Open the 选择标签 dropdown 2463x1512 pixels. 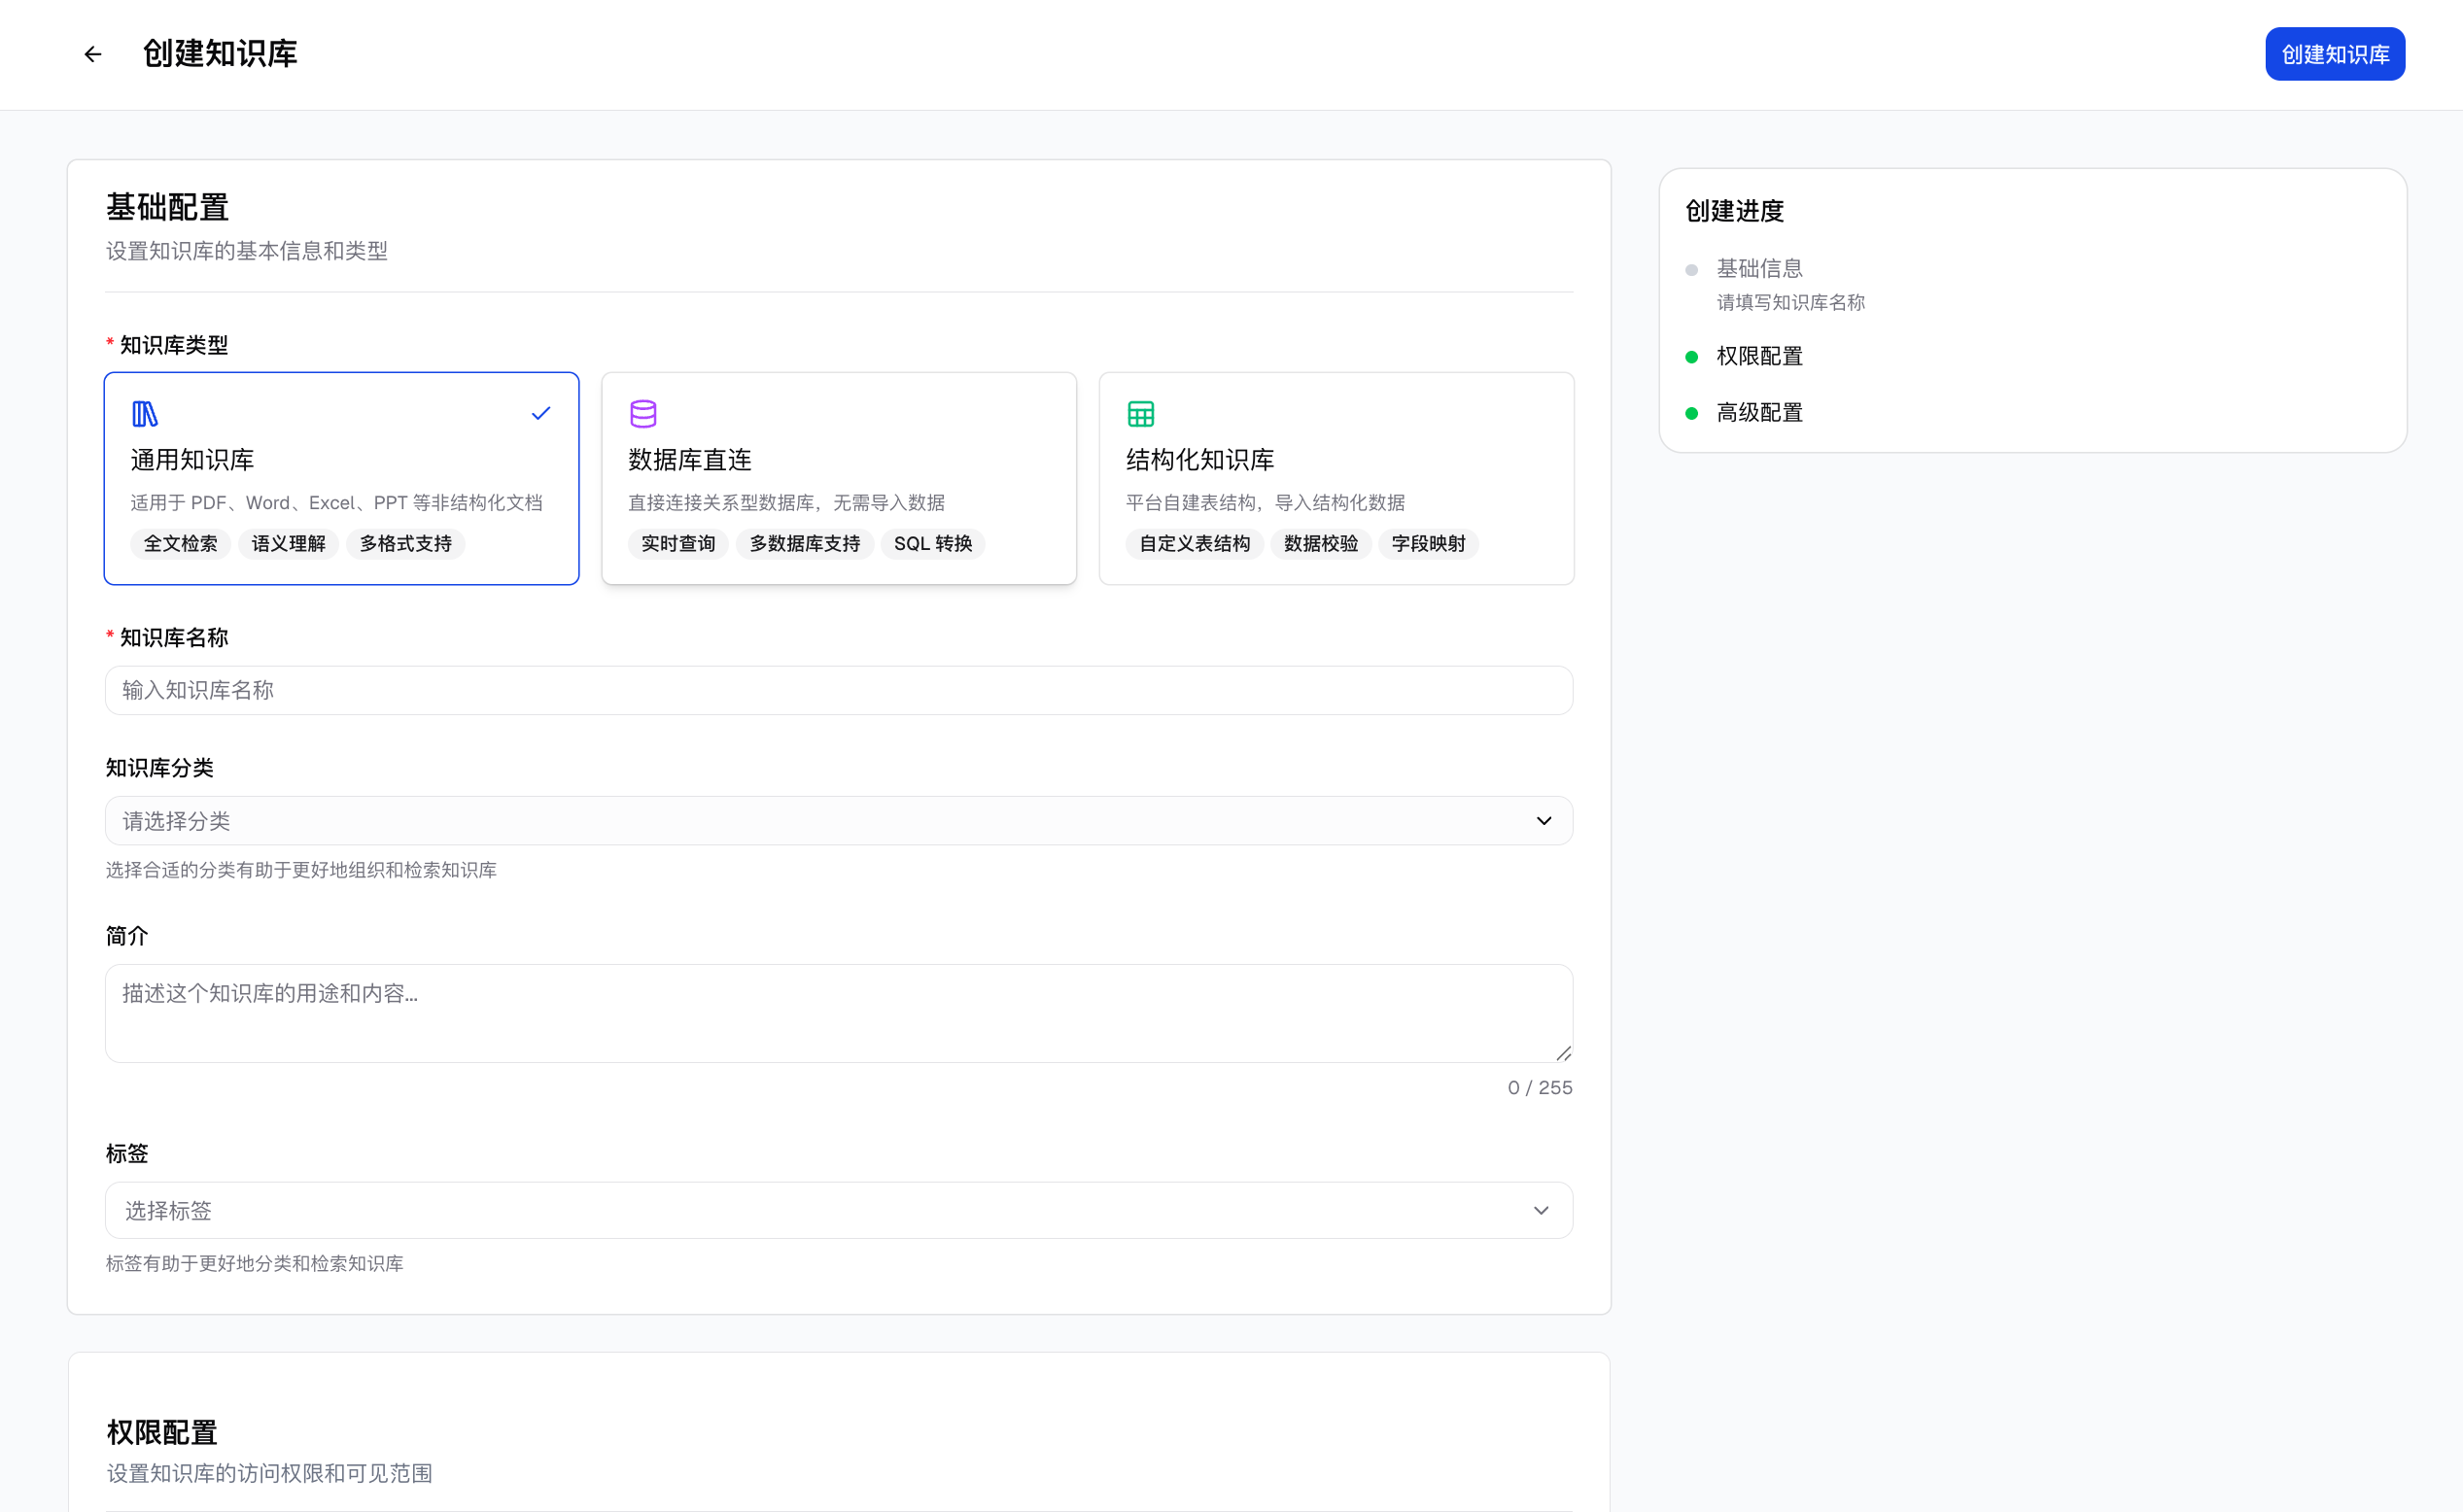click(838, 1210)
